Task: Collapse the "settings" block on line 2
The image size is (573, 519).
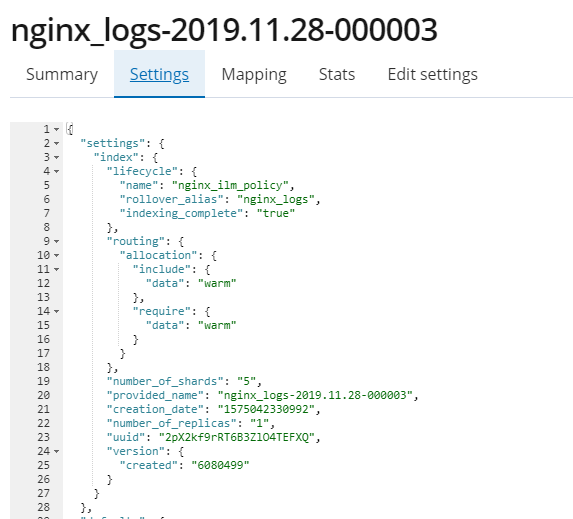Action: tap(57, 143)
